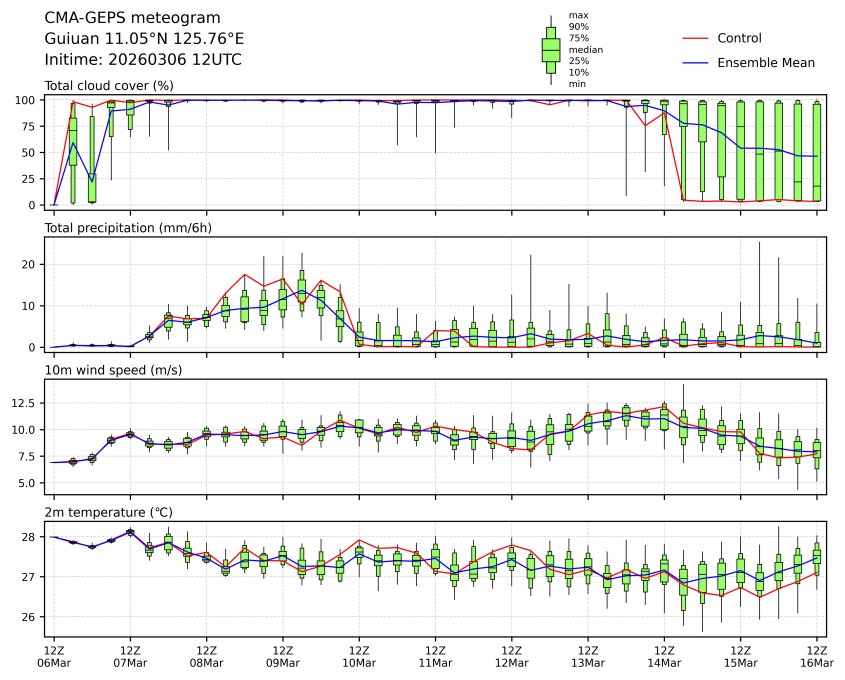Viewport: 845px width, 680px height.
Task: Click the blue Ensemble Mean legend line sample
Action: pos(695,63)
